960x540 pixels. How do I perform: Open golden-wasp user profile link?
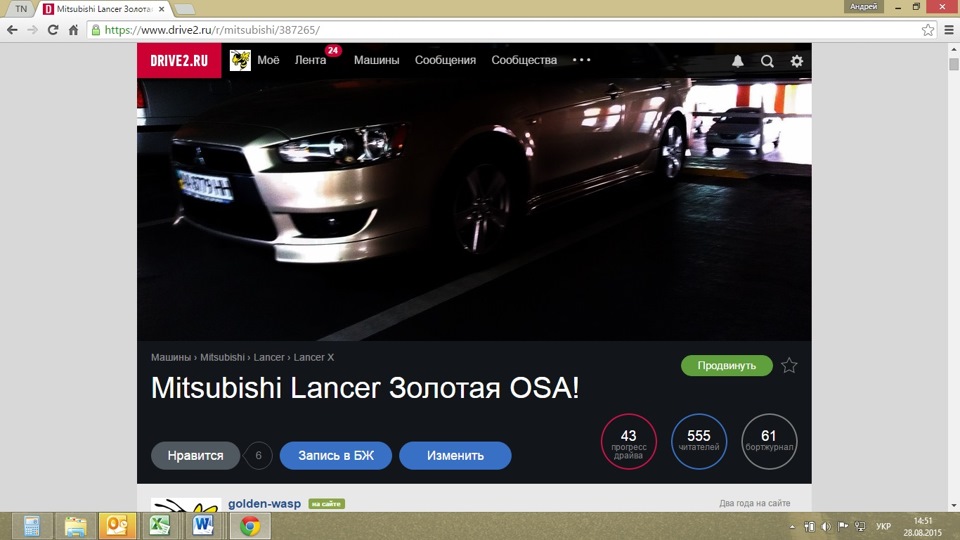(x=264, y=503)
